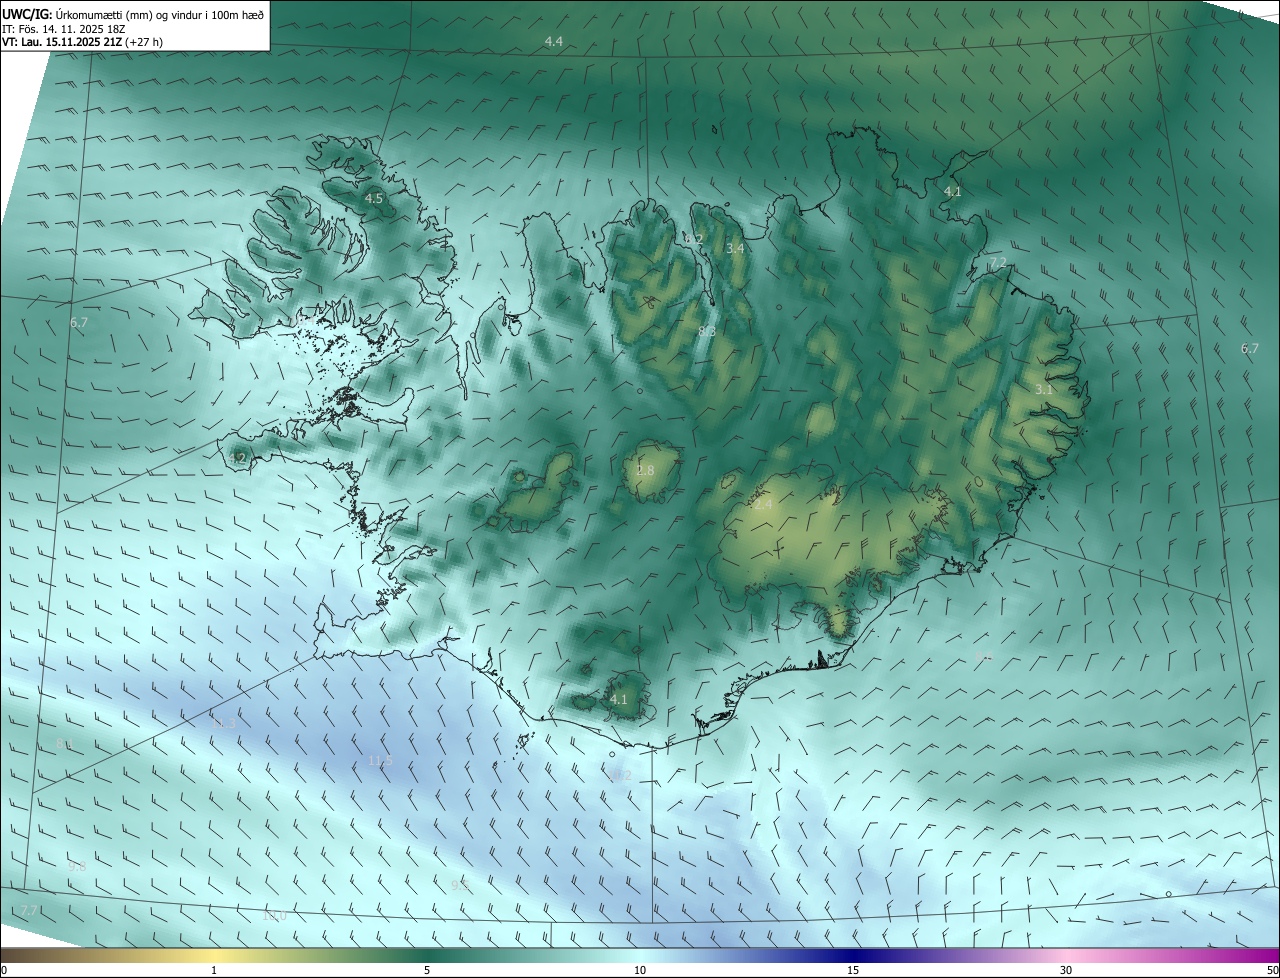
Task: Click the colorbar tick label 30
Action: pos(1066,970)
